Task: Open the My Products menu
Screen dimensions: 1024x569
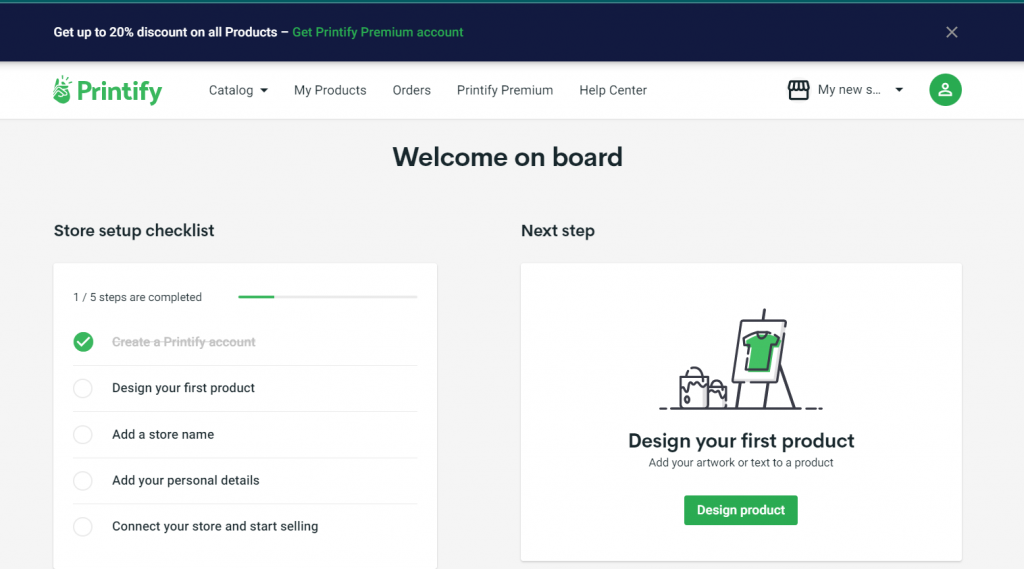Action: point(330,90)
